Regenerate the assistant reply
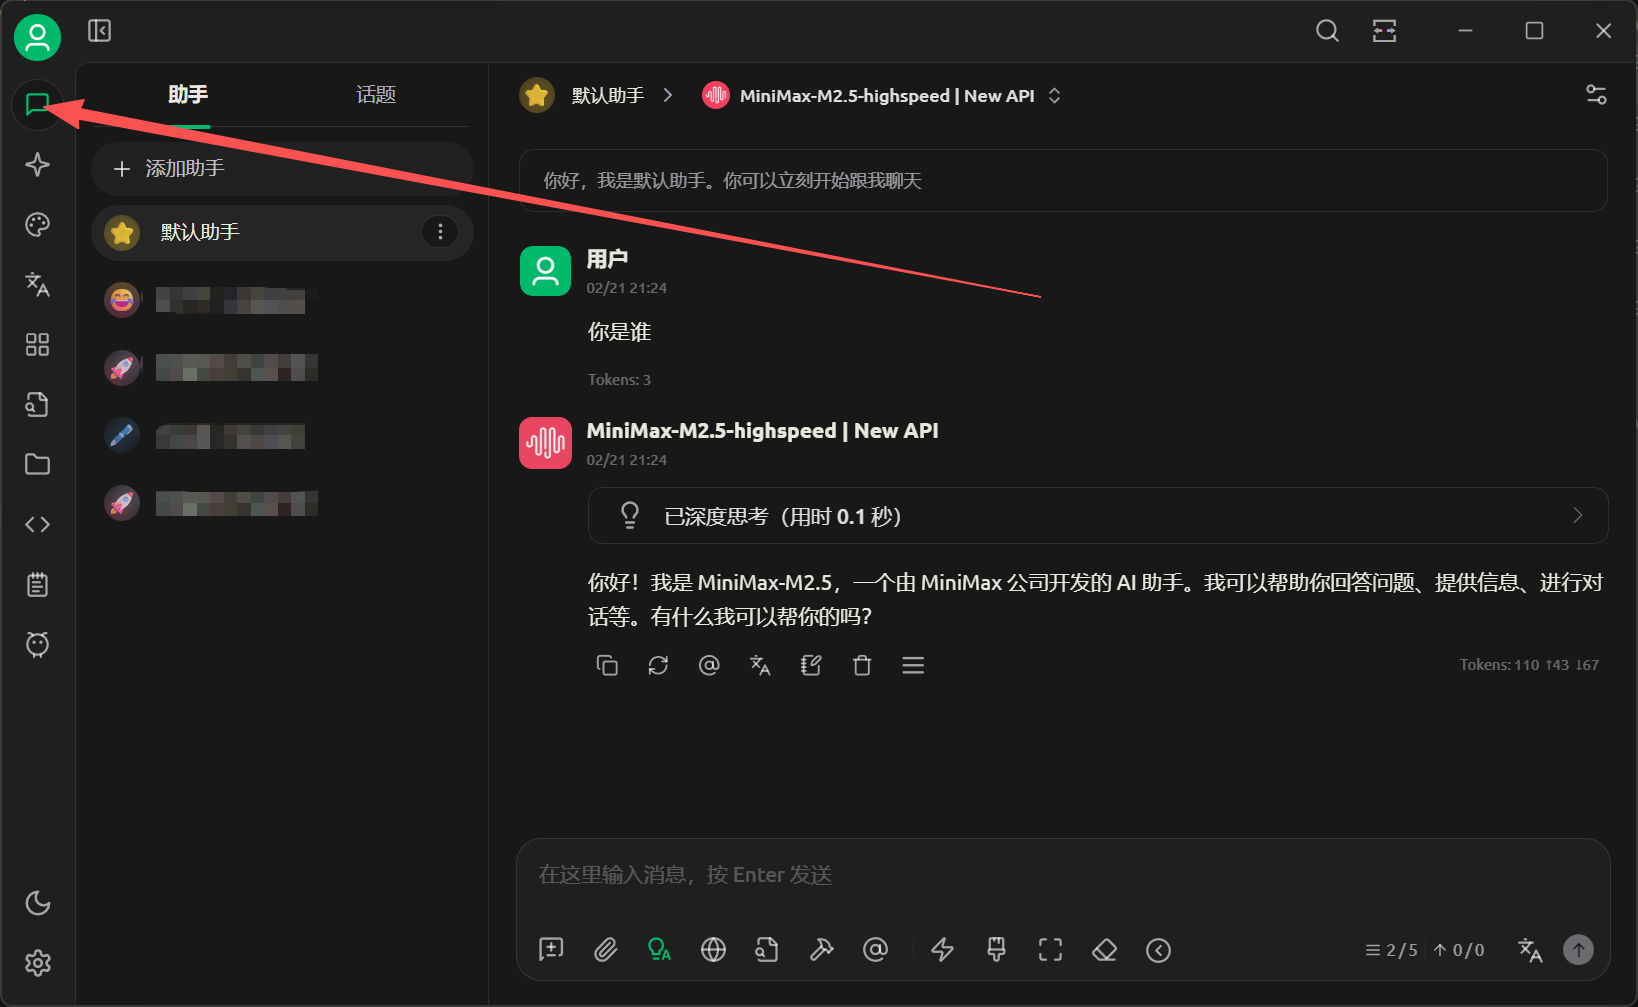Screen dimensions: 1638x1007 658,665
